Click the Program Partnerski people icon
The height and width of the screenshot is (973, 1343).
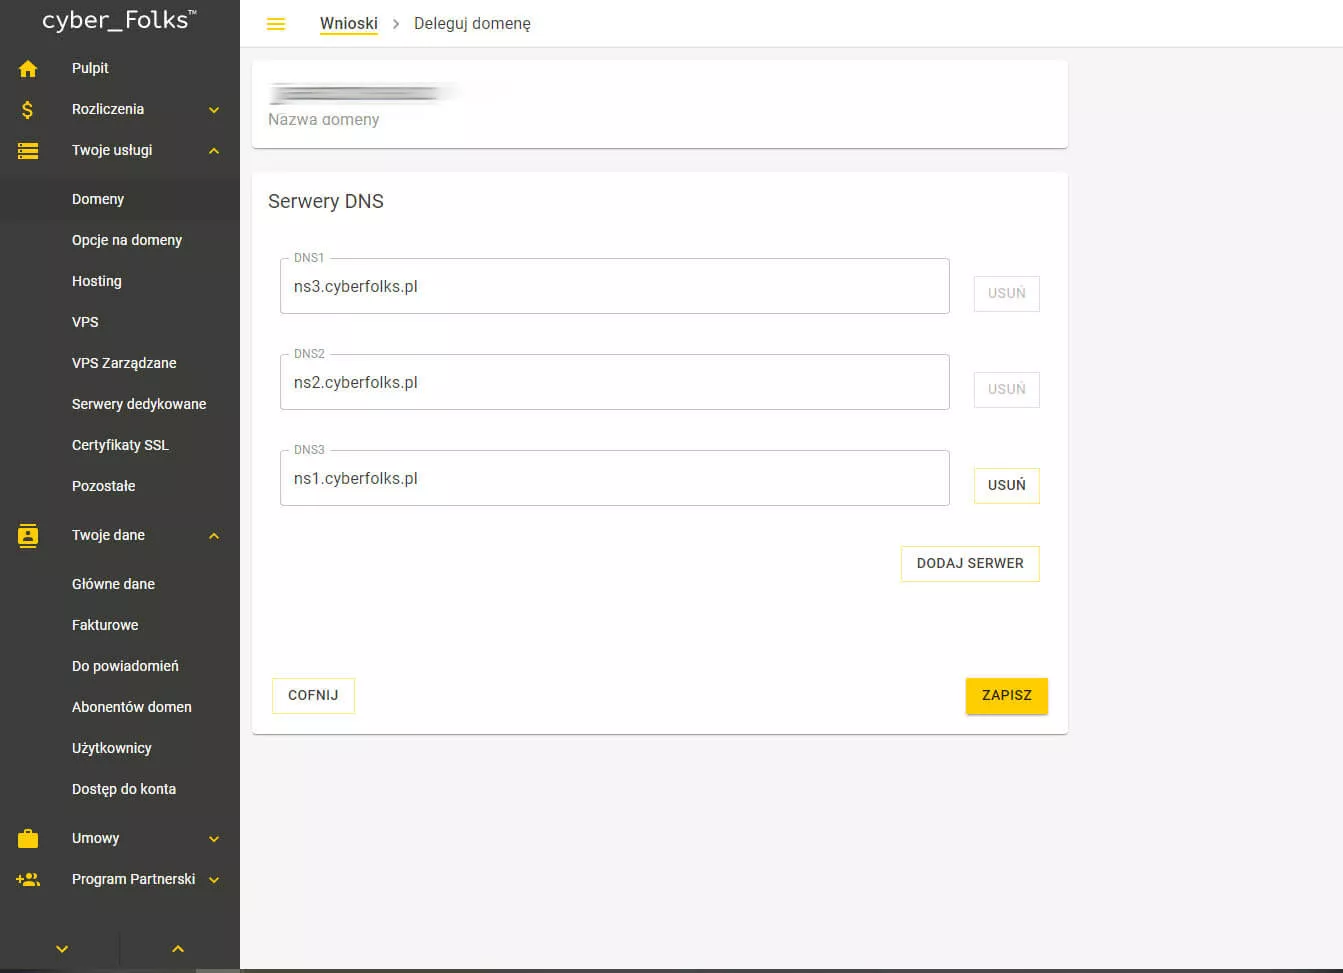[28, 879]
